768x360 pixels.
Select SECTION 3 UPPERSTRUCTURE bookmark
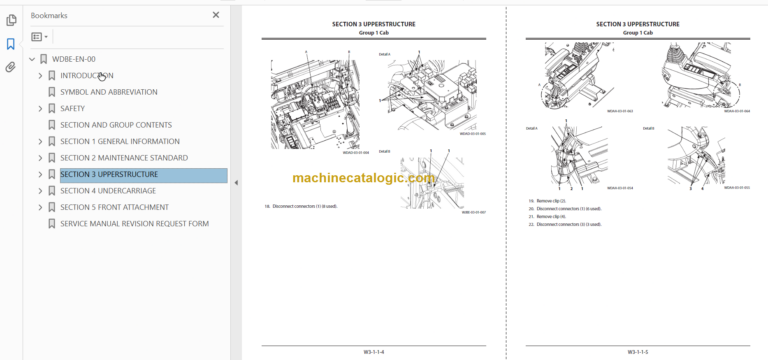(x=144, y=174)
